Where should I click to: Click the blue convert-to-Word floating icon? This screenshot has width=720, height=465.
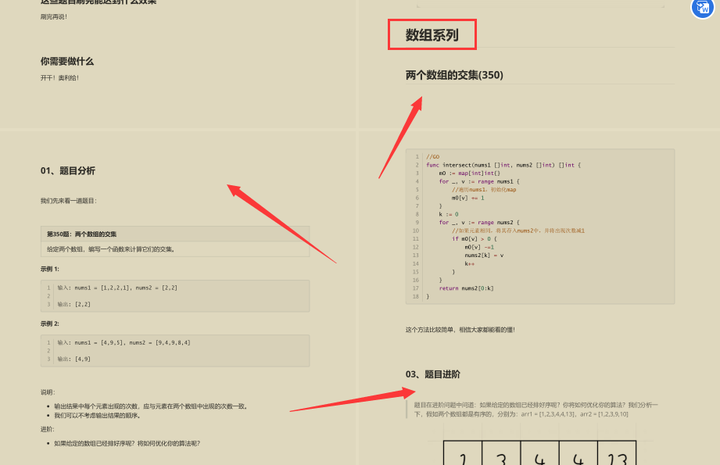tap(703, 8)
